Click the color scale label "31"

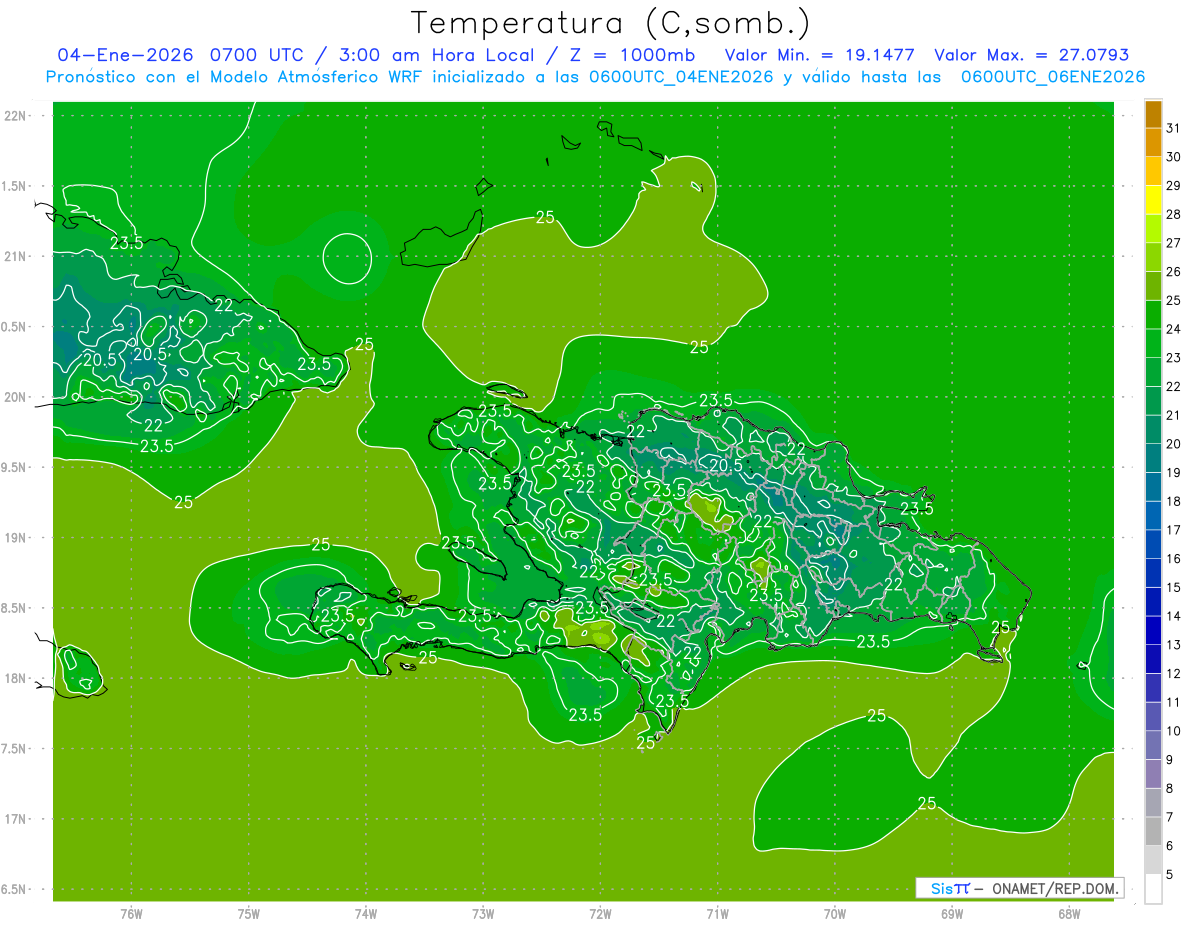(1173, 128)
